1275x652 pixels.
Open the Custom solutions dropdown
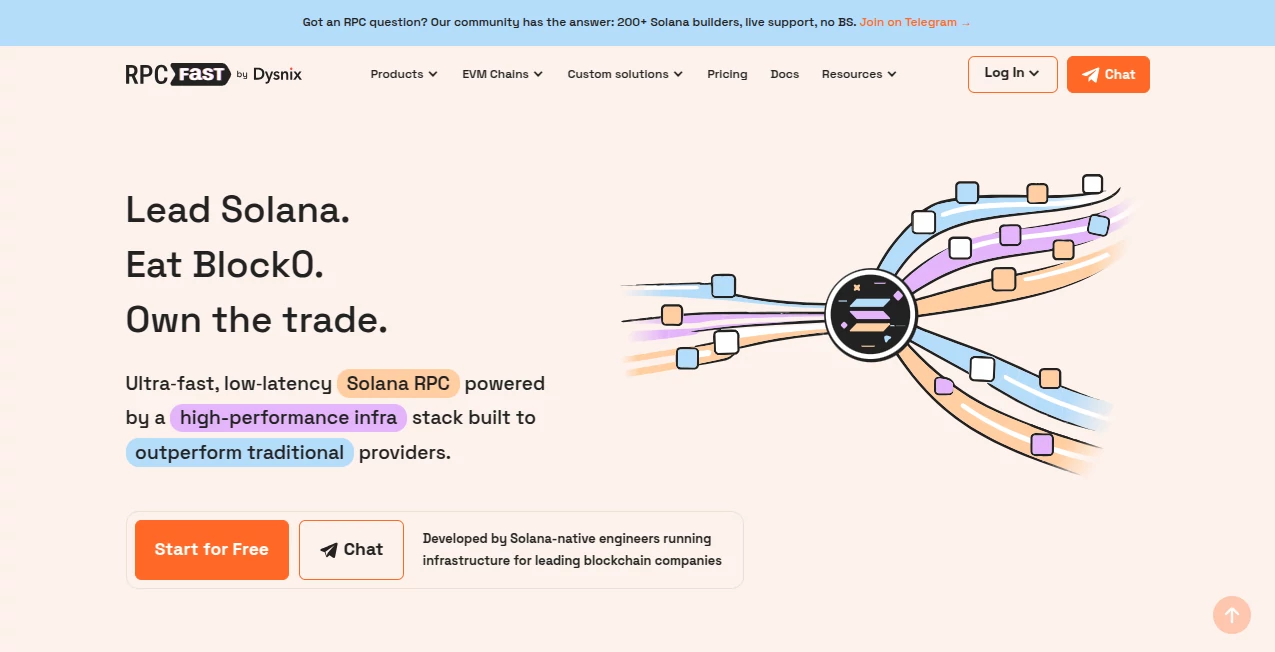coord(625,74)
